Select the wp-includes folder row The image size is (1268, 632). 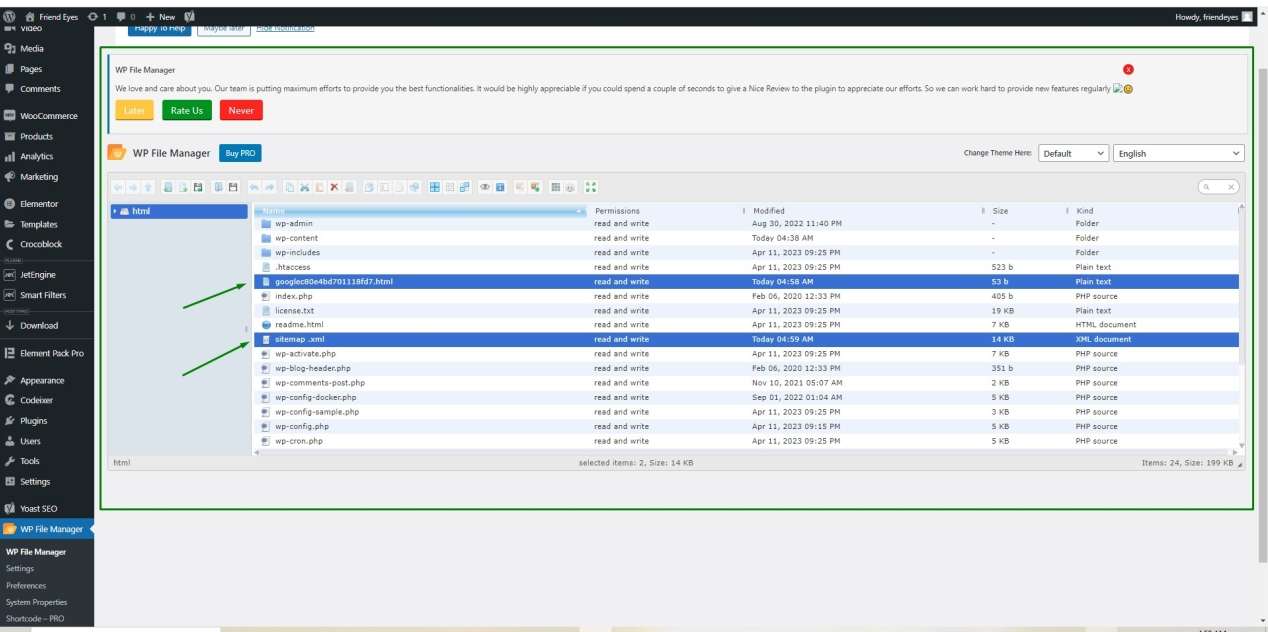point(746,253)
